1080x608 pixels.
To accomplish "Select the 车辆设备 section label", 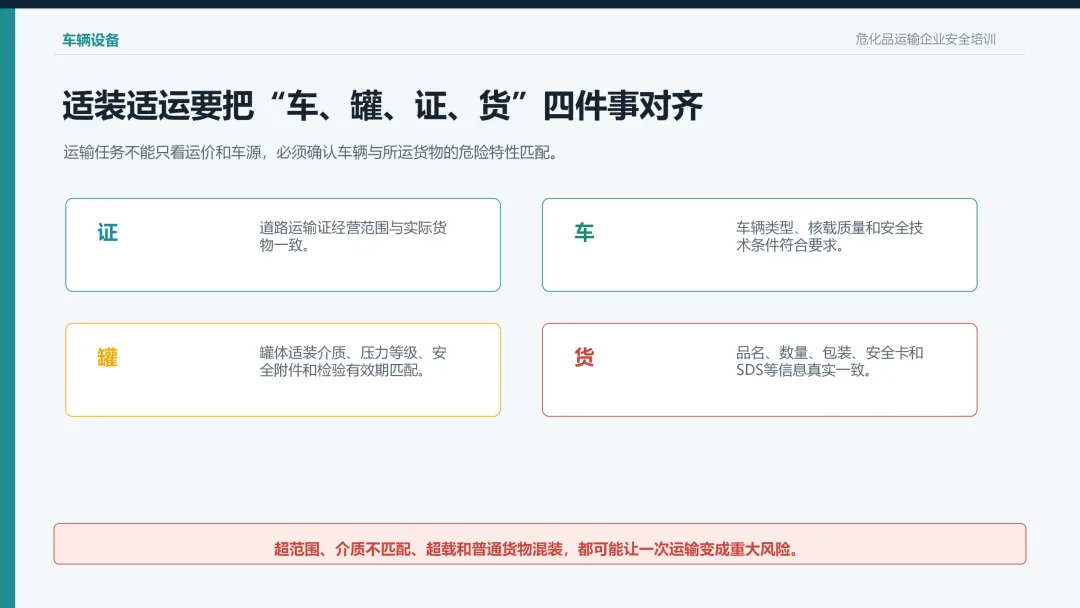I will [x=91, y=40].
